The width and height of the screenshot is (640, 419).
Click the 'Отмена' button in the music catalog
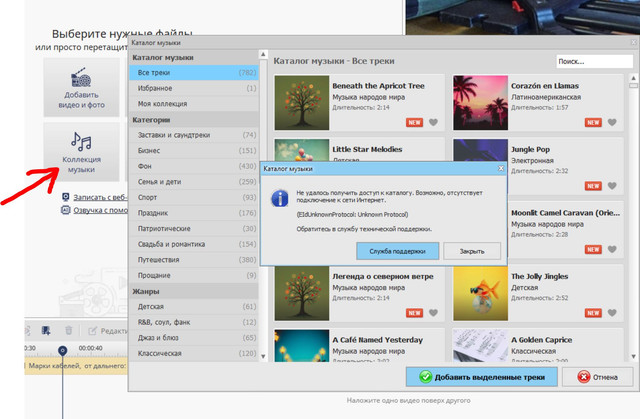(596, 377)
